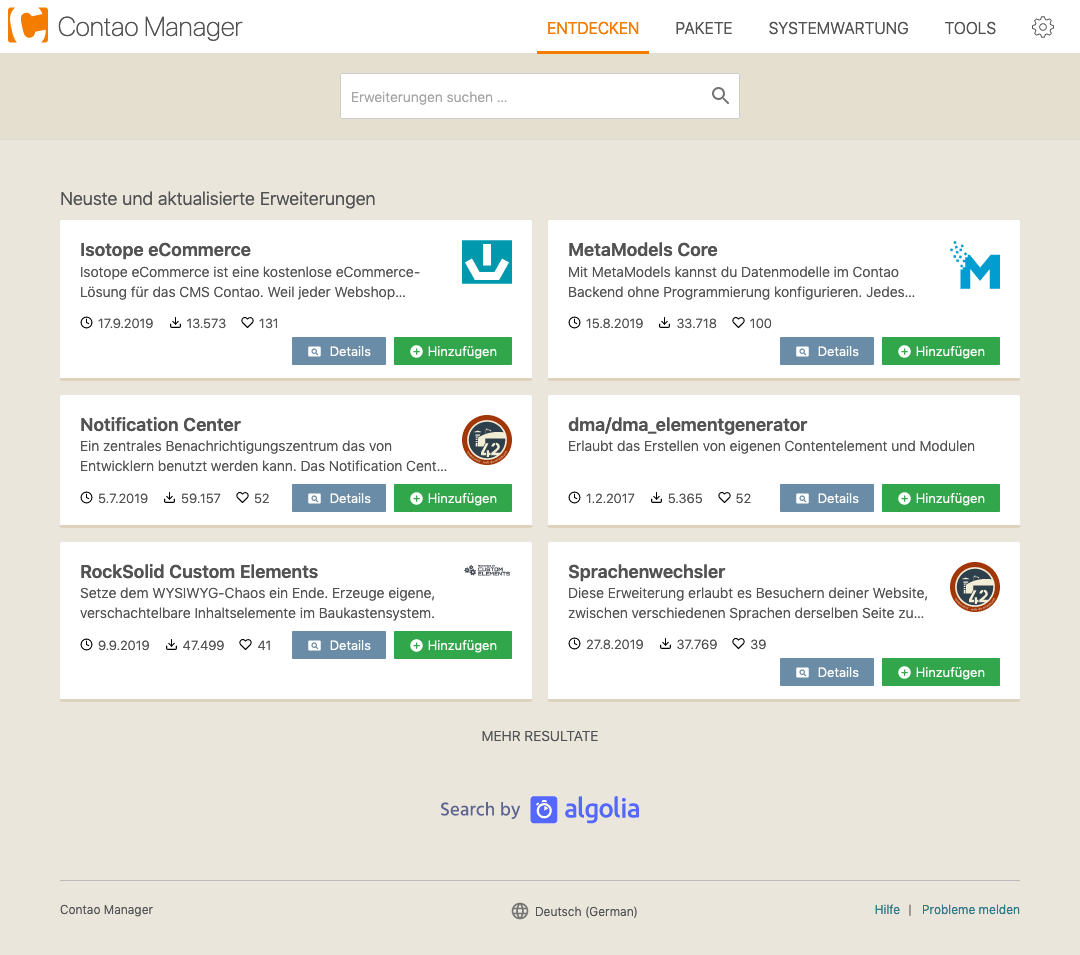The height and width of the screenshot is (955, 1080).
Task: Click the Notification Center title
Action: 160,424
